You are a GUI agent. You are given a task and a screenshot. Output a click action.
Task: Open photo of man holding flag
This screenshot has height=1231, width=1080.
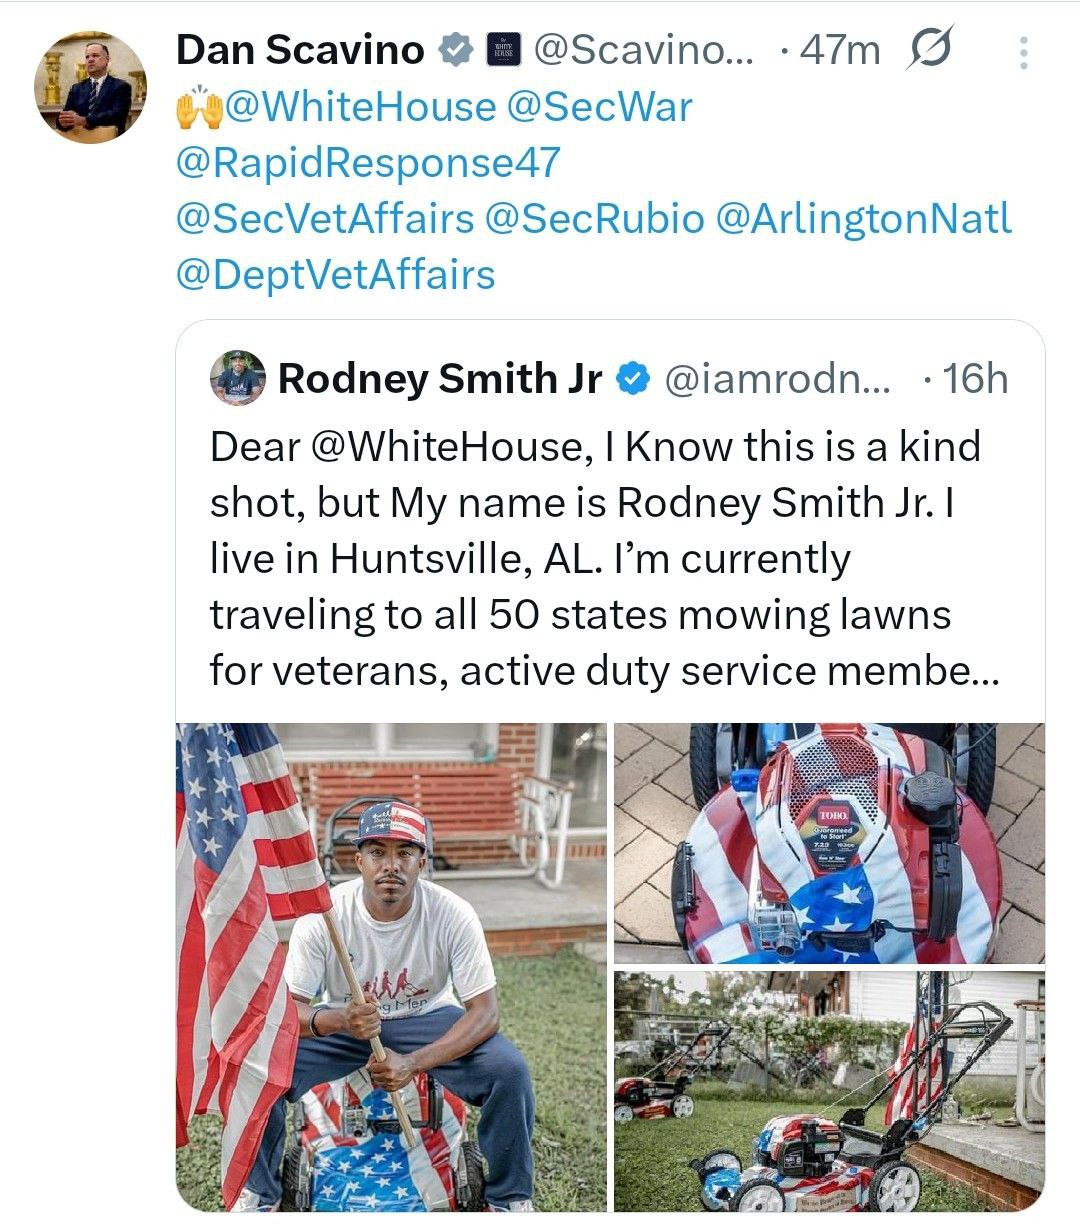[x=391, y=966]
